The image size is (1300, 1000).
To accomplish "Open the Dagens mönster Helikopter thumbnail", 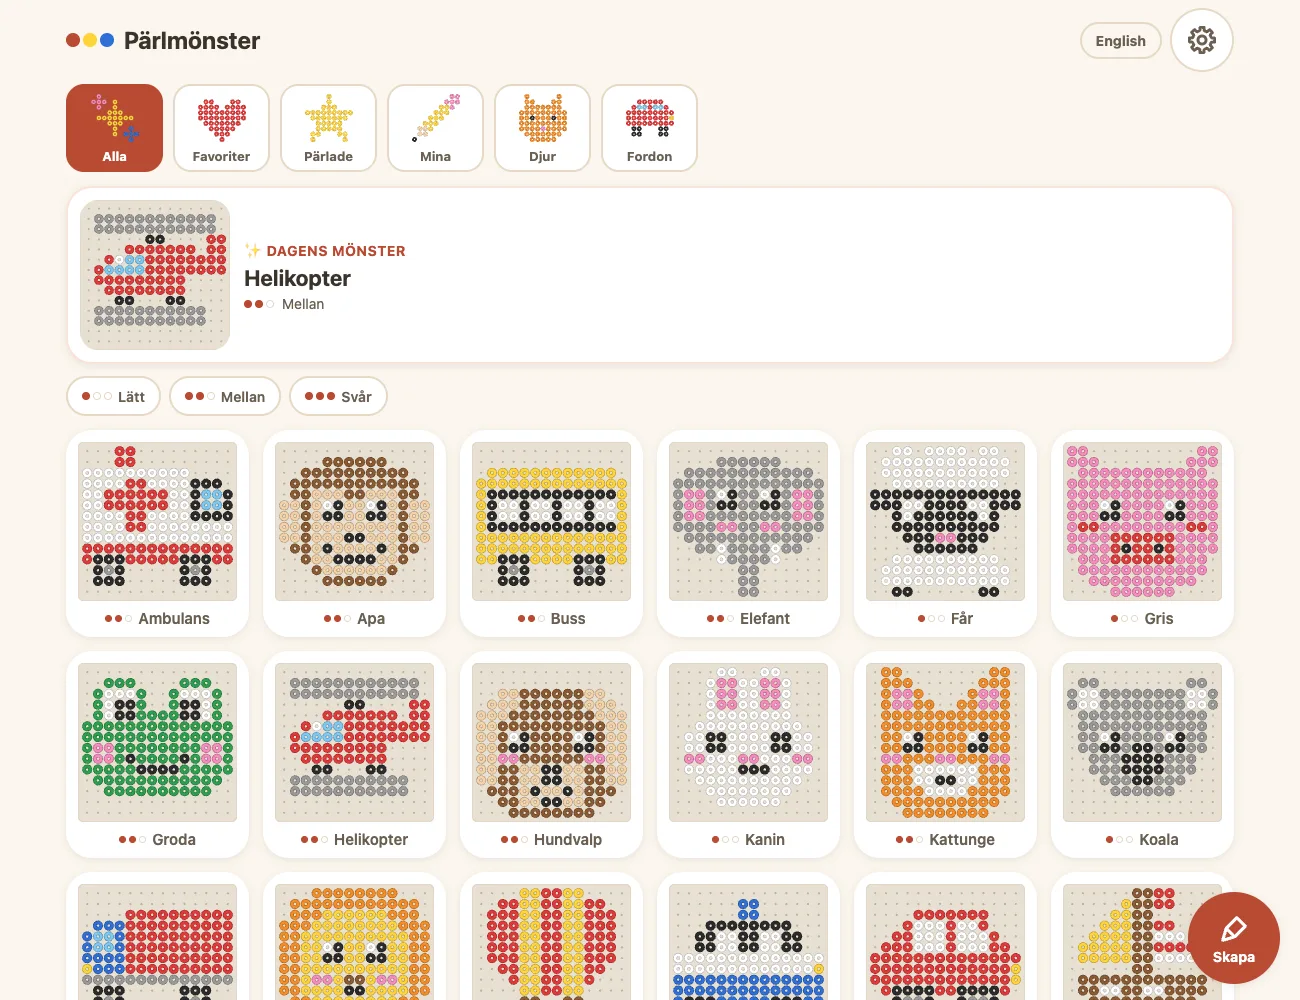I will (x=155, y=275).
